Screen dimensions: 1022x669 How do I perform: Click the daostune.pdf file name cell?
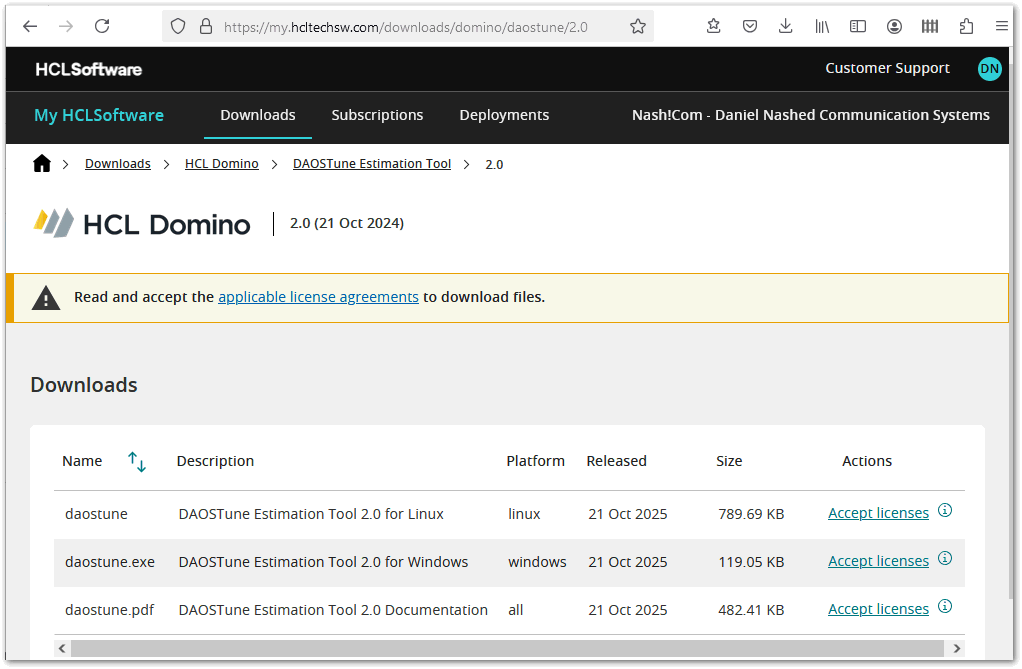(110, 610)
